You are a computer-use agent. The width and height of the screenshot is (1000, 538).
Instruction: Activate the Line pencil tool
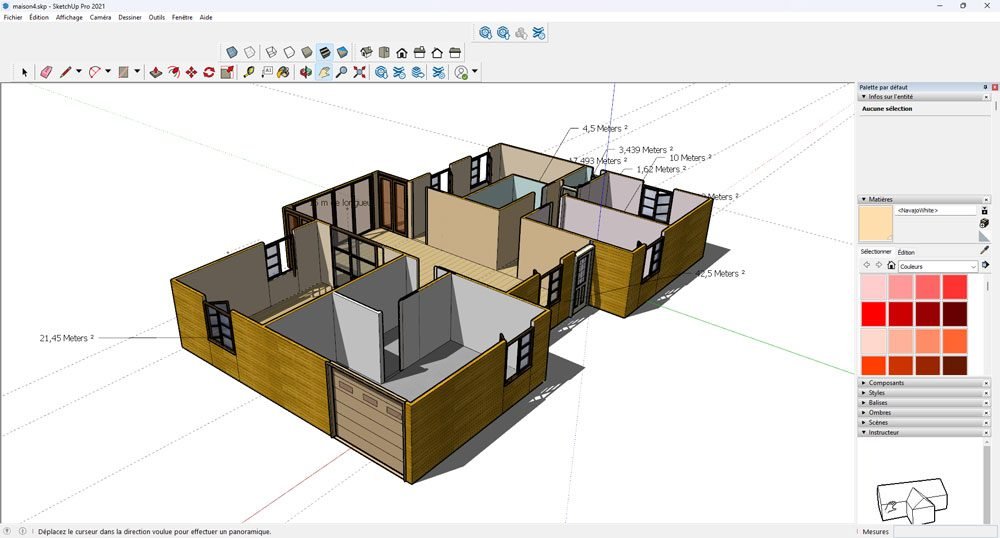pyautogui.click(x=65, y=72)
